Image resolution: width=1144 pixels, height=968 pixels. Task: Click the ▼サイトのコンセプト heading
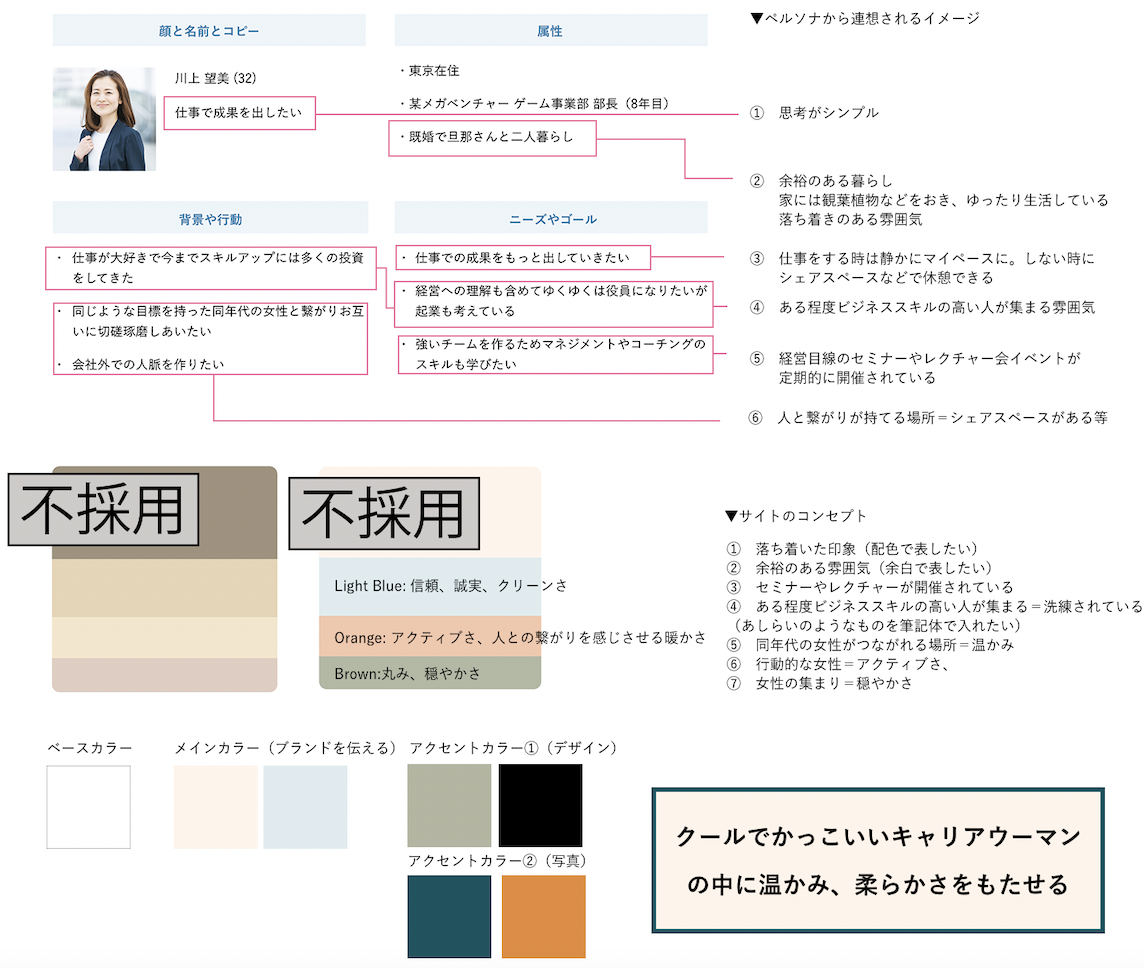point(796,516)
